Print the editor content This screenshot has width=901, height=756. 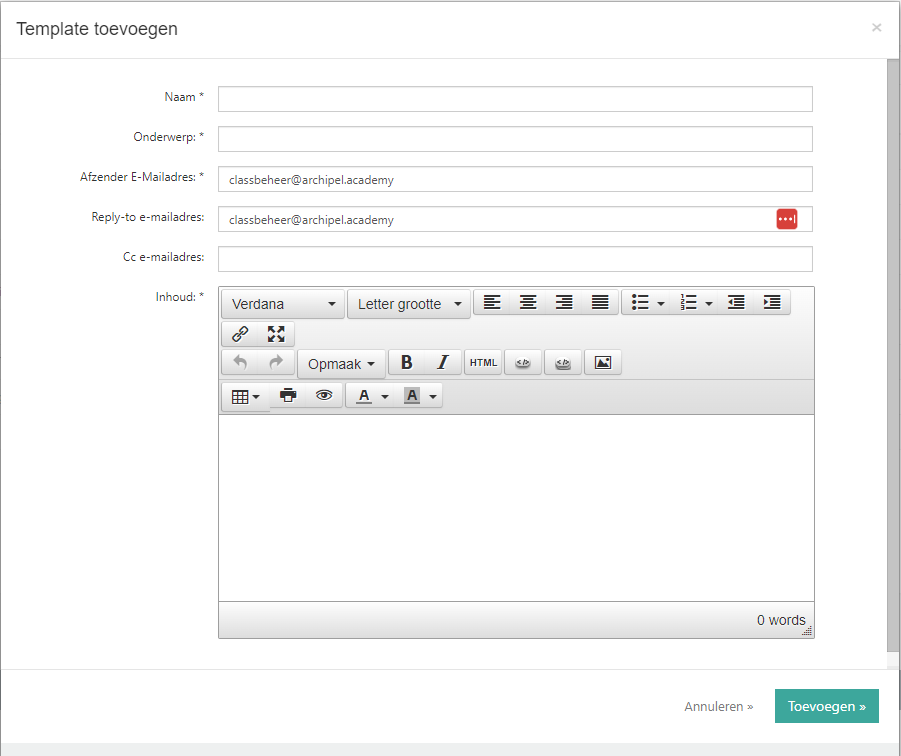click(288, 396)
